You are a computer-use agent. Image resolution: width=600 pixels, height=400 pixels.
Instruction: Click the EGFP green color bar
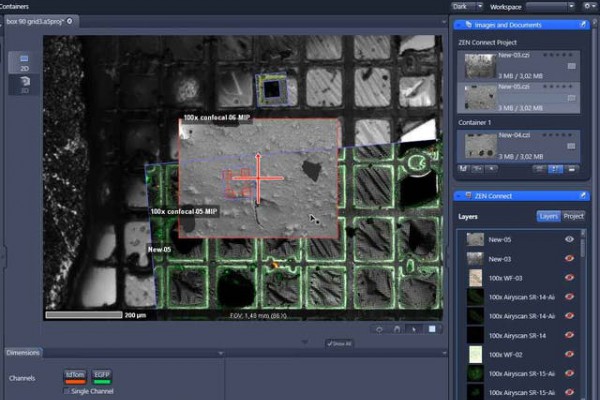point(102,381)
